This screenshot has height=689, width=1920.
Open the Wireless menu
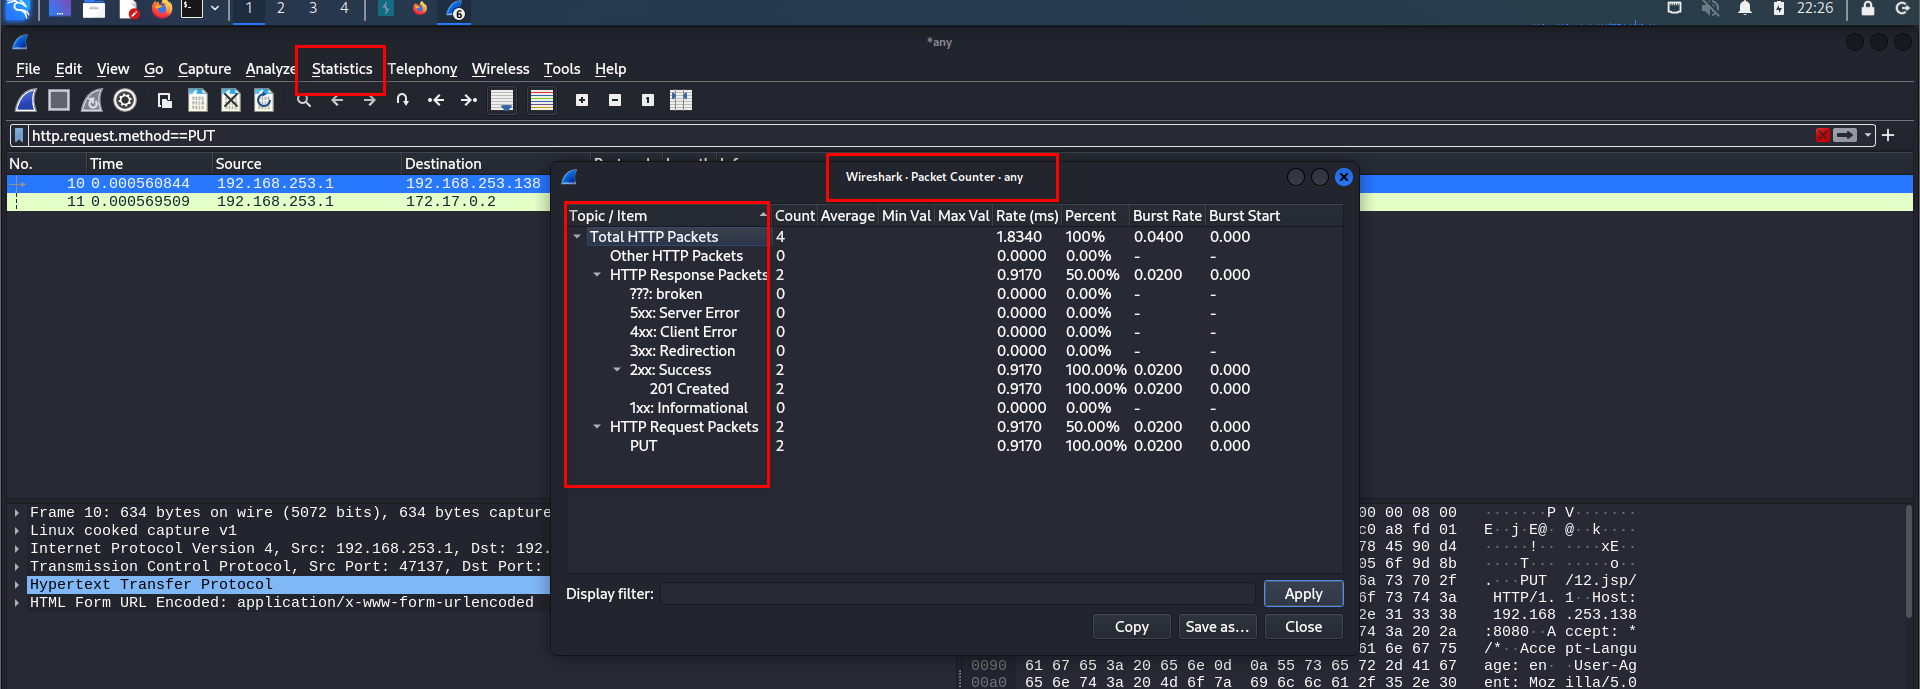click(x=500, y=69)
